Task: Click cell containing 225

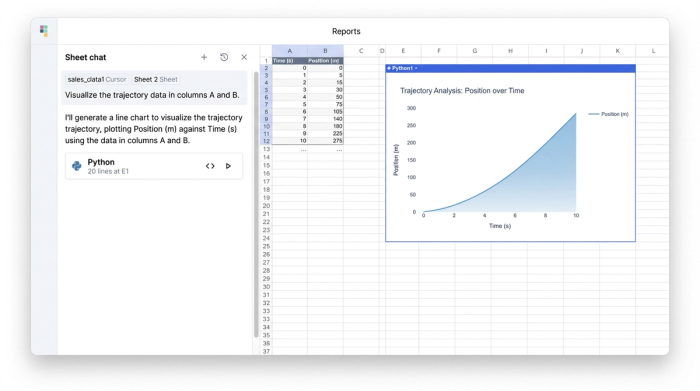Action: [325, 133]
